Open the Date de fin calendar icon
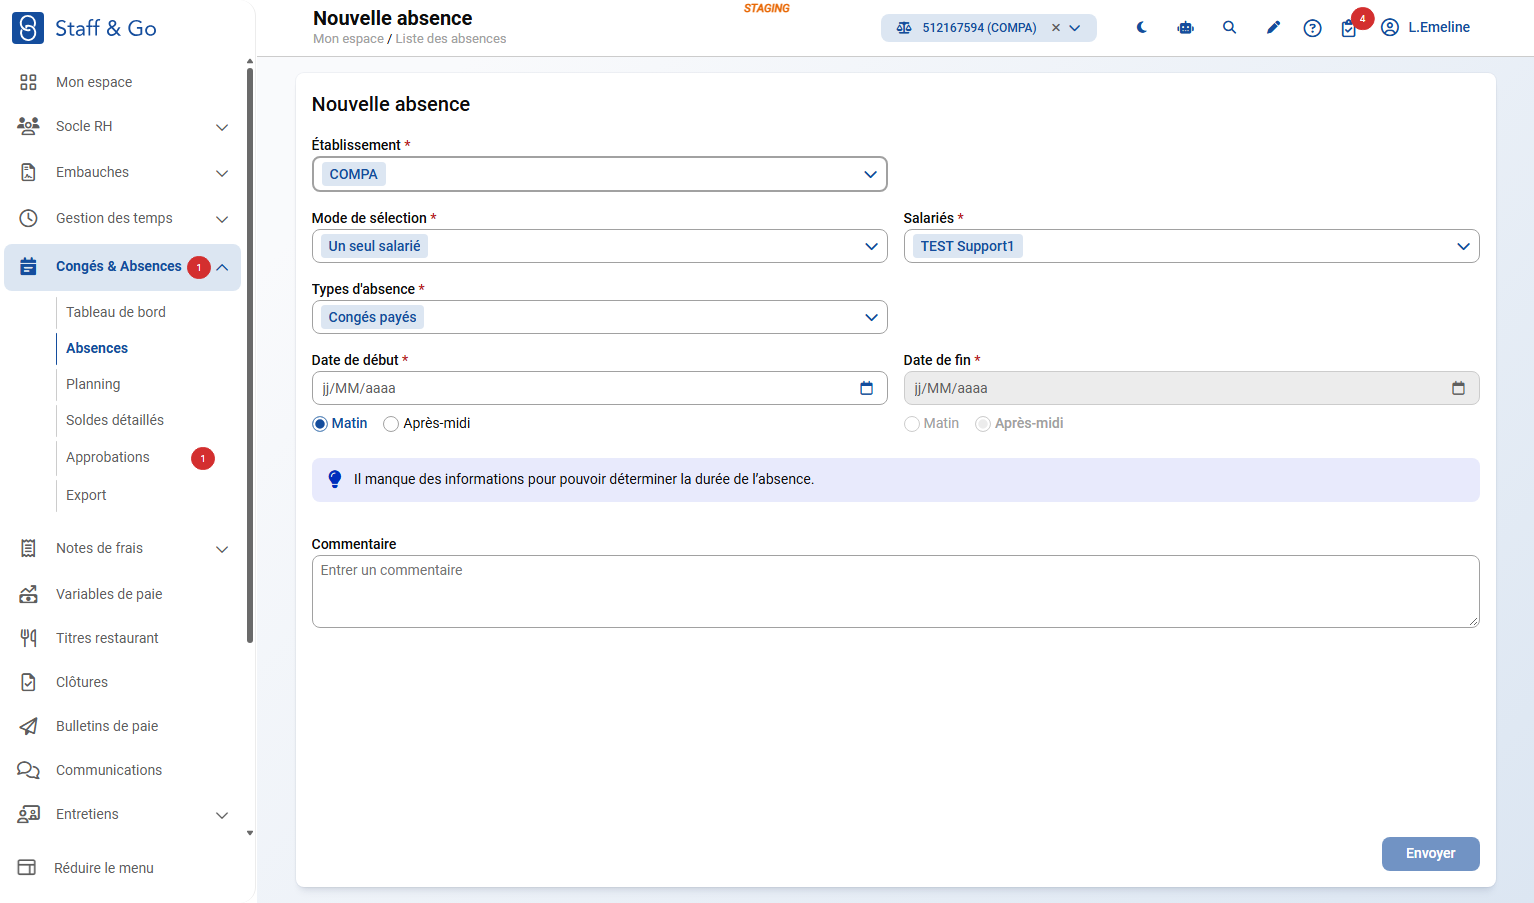This screenshot has height=903, width=1534. point(1458,388)
